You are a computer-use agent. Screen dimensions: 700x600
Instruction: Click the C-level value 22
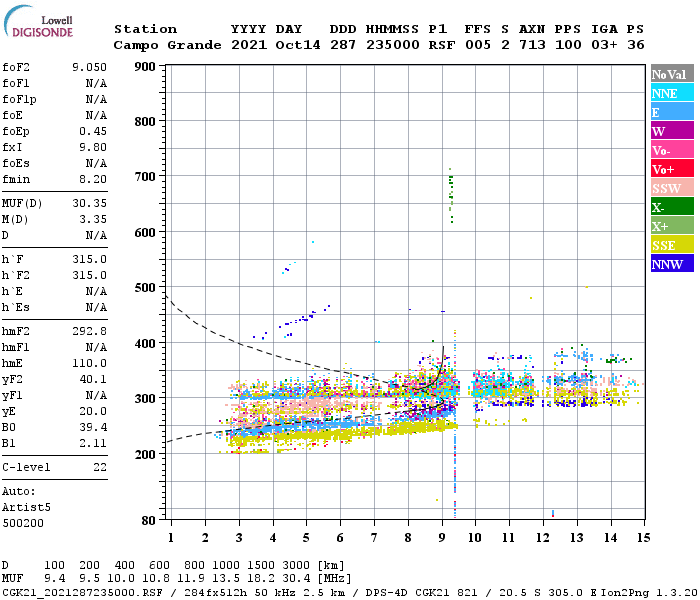(100, 467)
